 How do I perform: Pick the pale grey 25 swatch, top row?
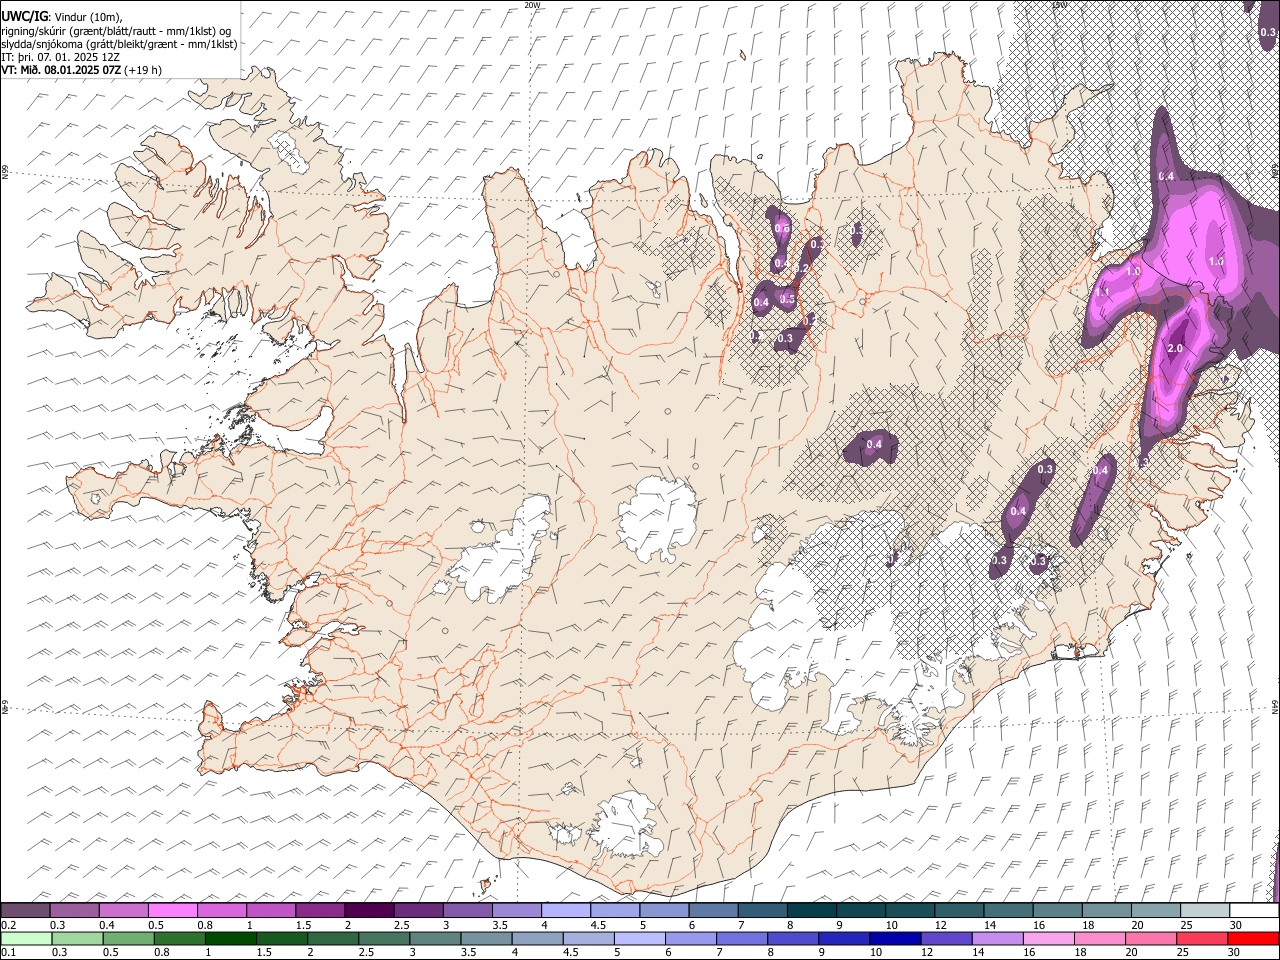[1206, 910]
